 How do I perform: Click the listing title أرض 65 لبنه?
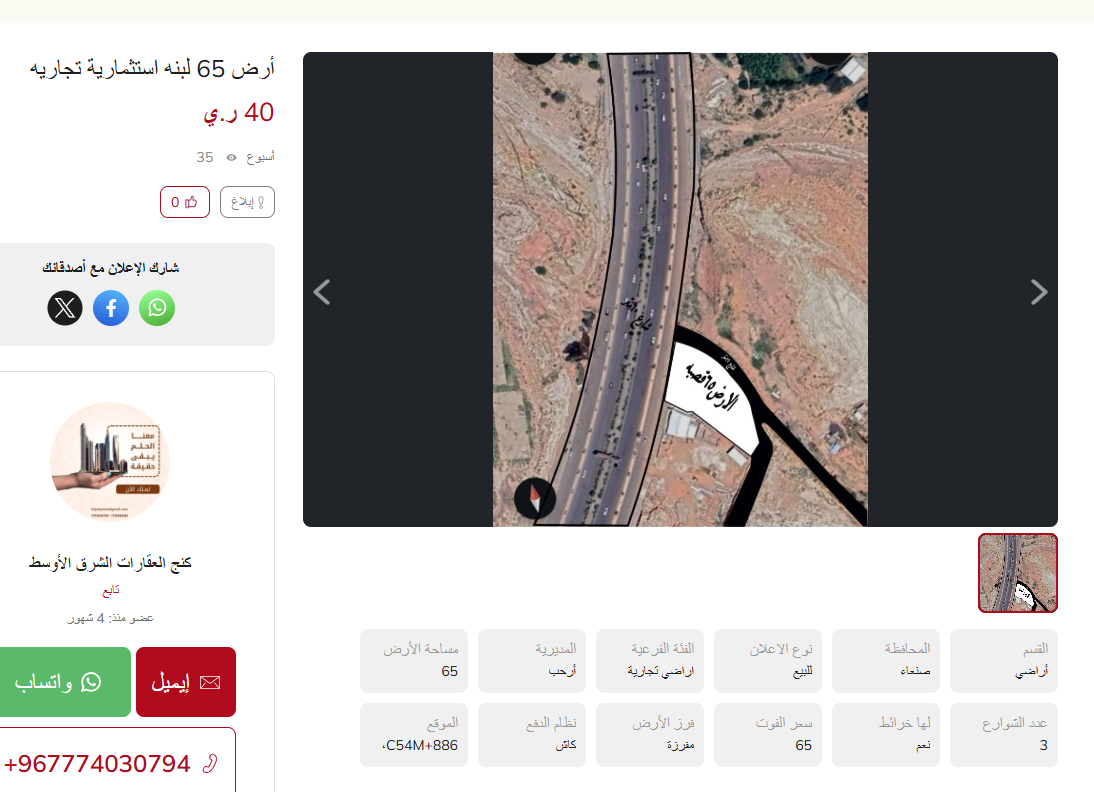click(x=152, y=69)
